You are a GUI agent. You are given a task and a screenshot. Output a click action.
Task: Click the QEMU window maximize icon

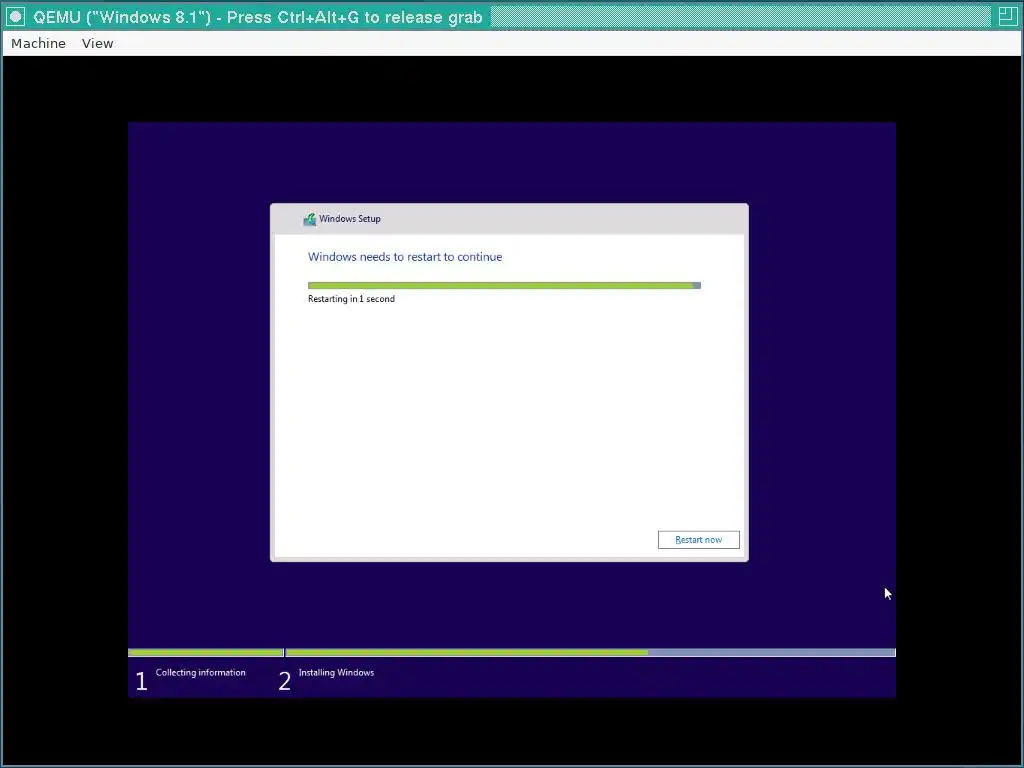click(1007, 16)
